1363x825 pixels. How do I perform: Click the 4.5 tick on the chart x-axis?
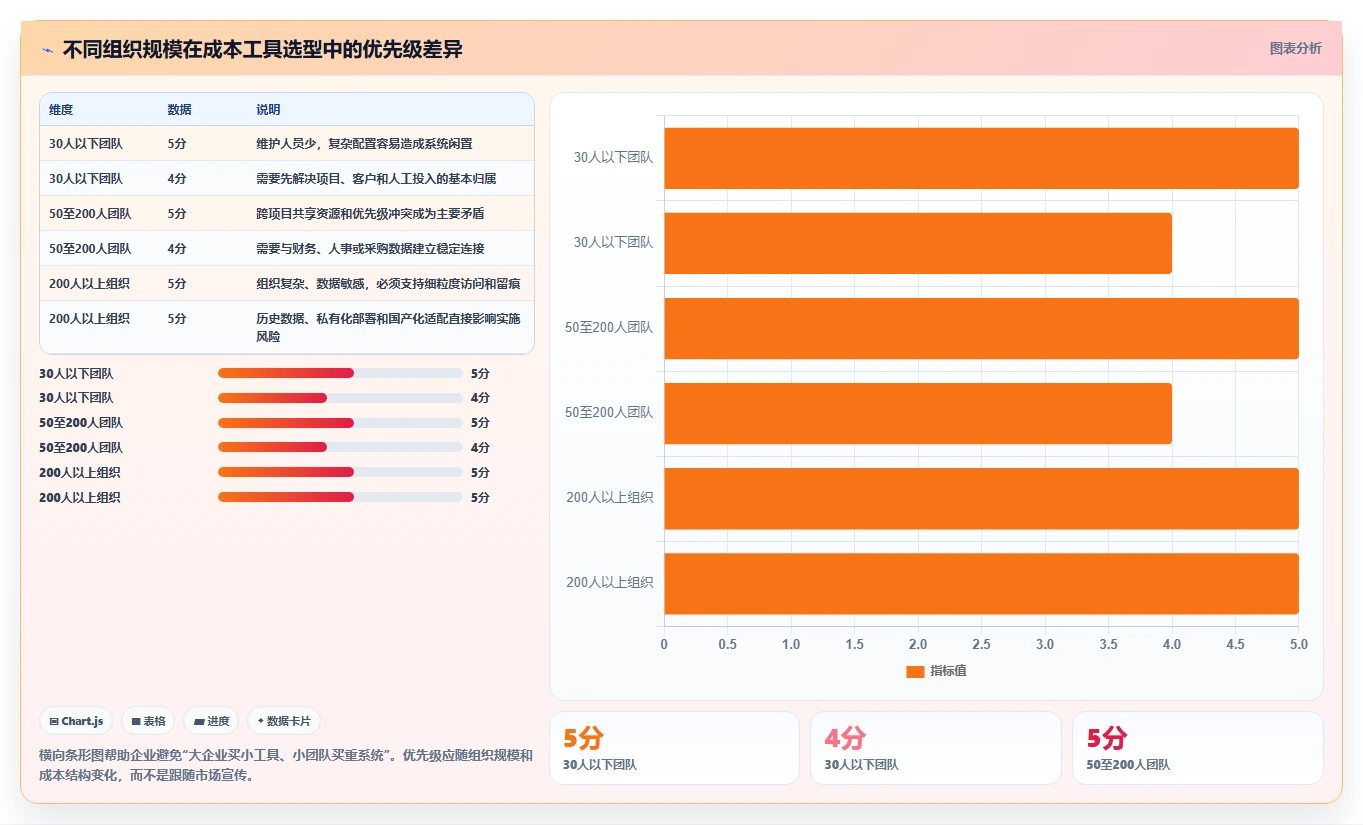tap(1235, 644)
